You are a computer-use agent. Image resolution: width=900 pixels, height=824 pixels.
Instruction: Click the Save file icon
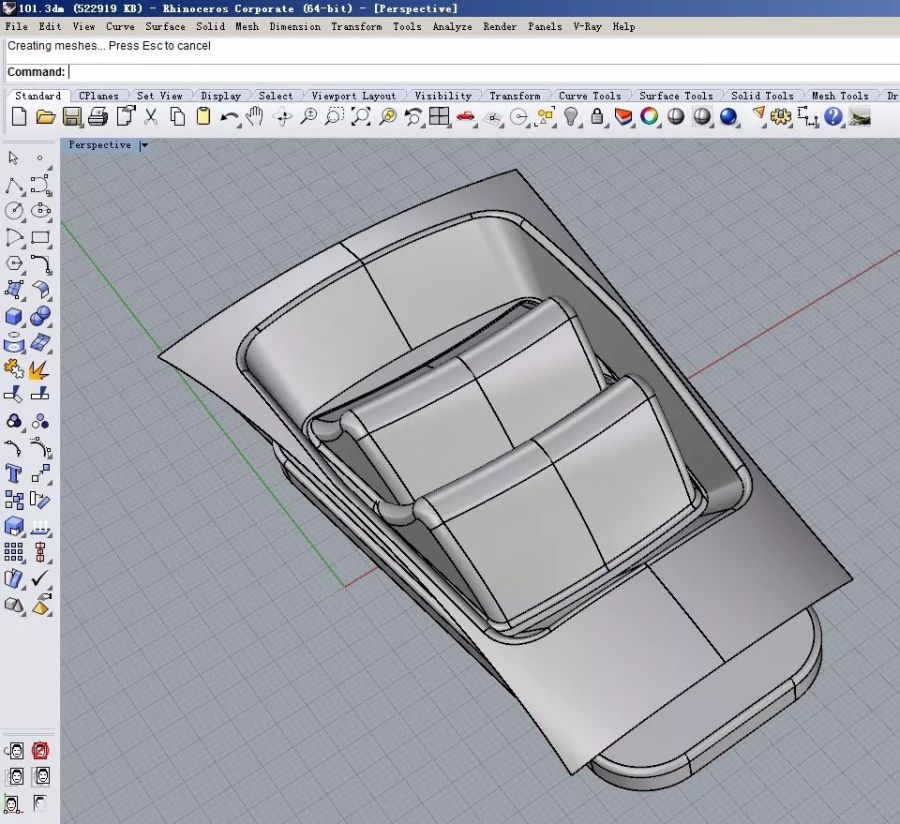72,117
